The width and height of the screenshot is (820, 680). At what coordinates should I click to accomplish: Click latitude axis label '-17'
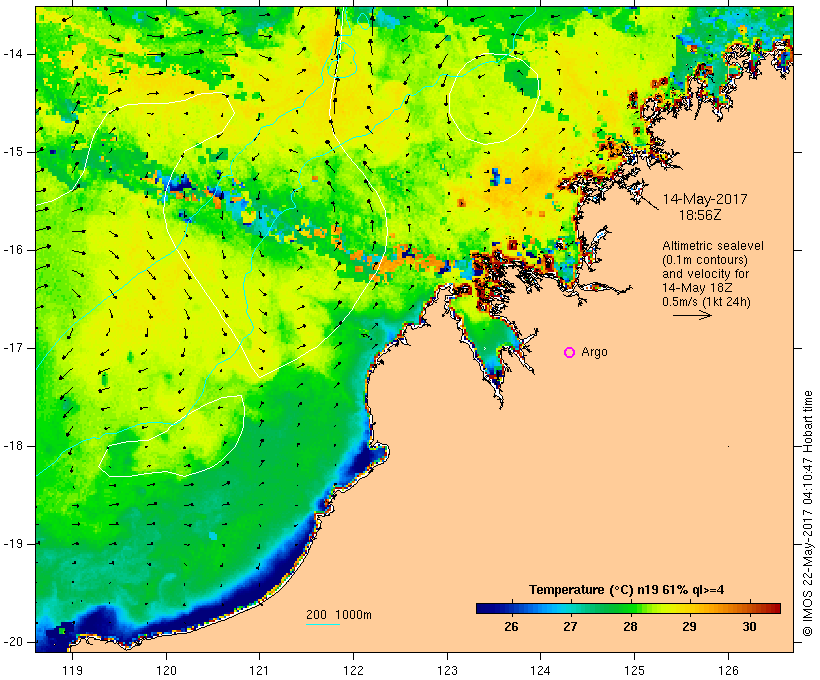coord(13,348)
